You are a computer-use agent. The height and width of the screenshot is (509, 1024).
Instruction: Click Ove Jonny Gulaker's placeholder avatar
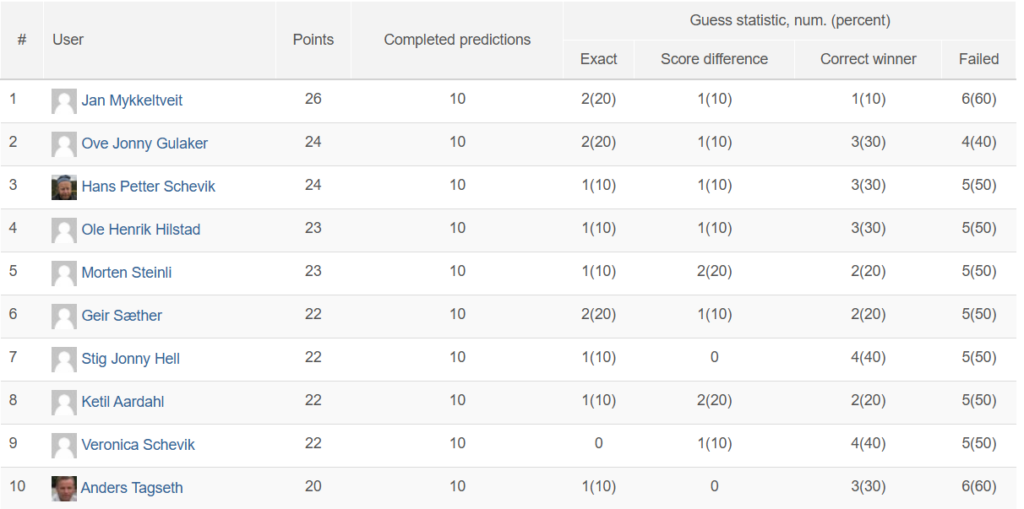click(x=64, y=144)
